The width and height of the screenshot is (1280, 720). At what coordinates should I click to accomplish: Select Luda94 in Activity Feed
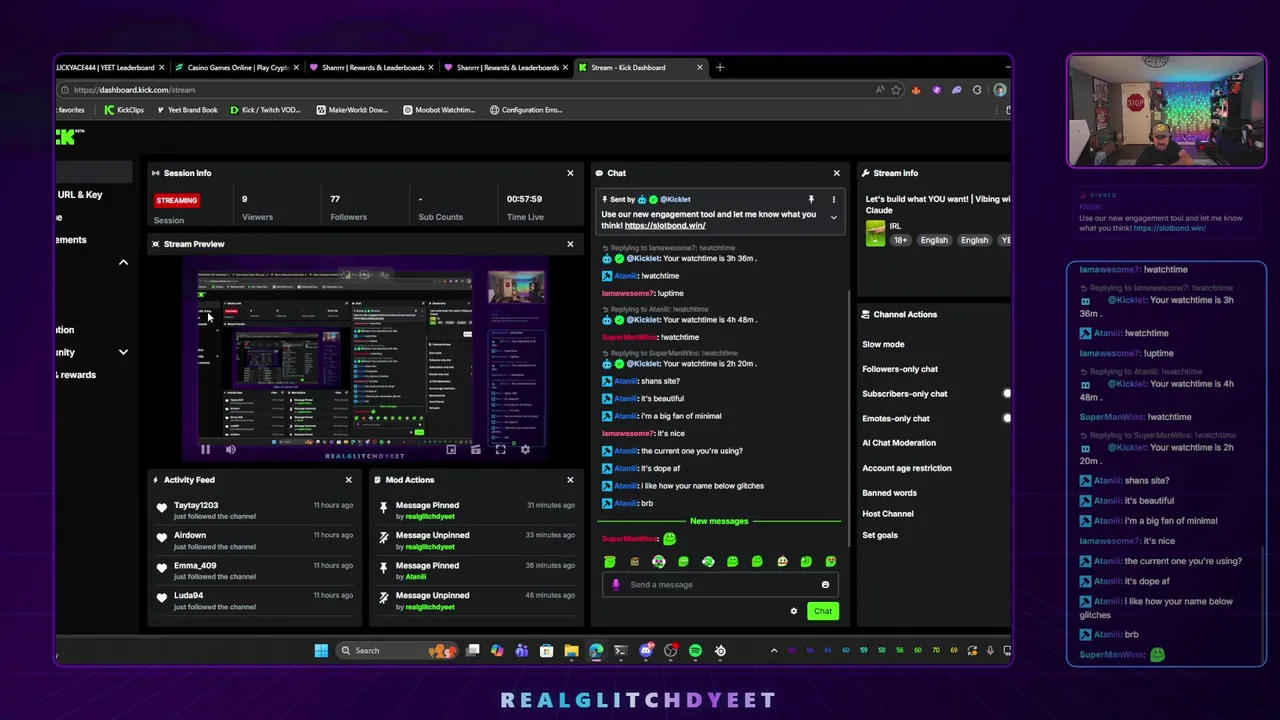tap(188, 596)
